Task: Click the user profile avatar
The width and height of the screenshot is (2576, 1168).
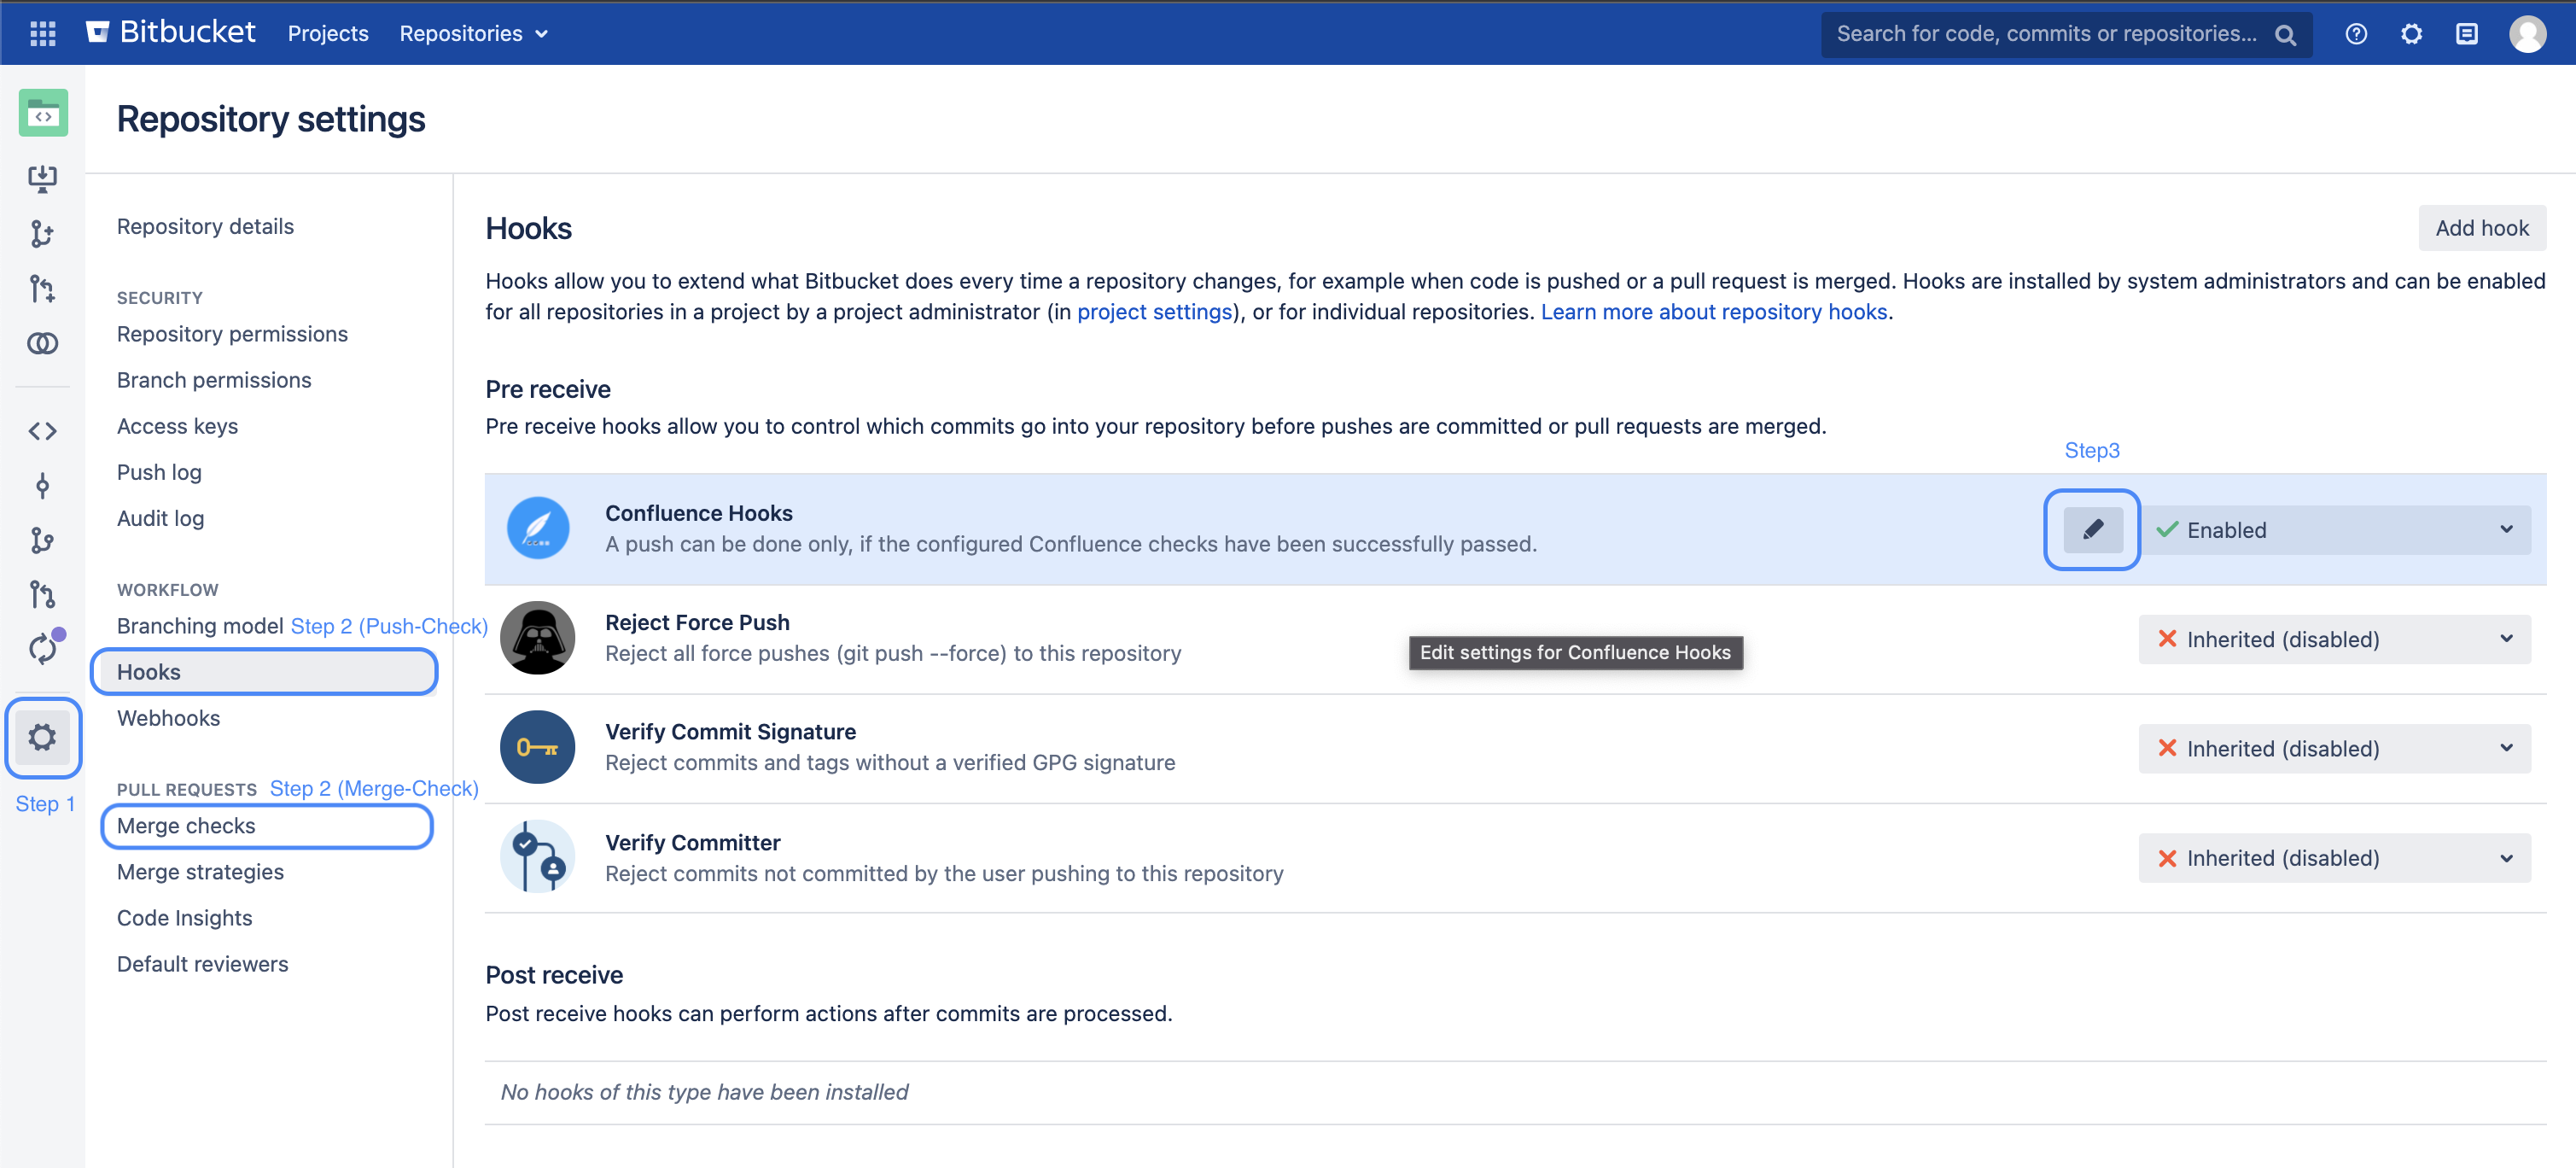Action: [x=2527, y=33]
